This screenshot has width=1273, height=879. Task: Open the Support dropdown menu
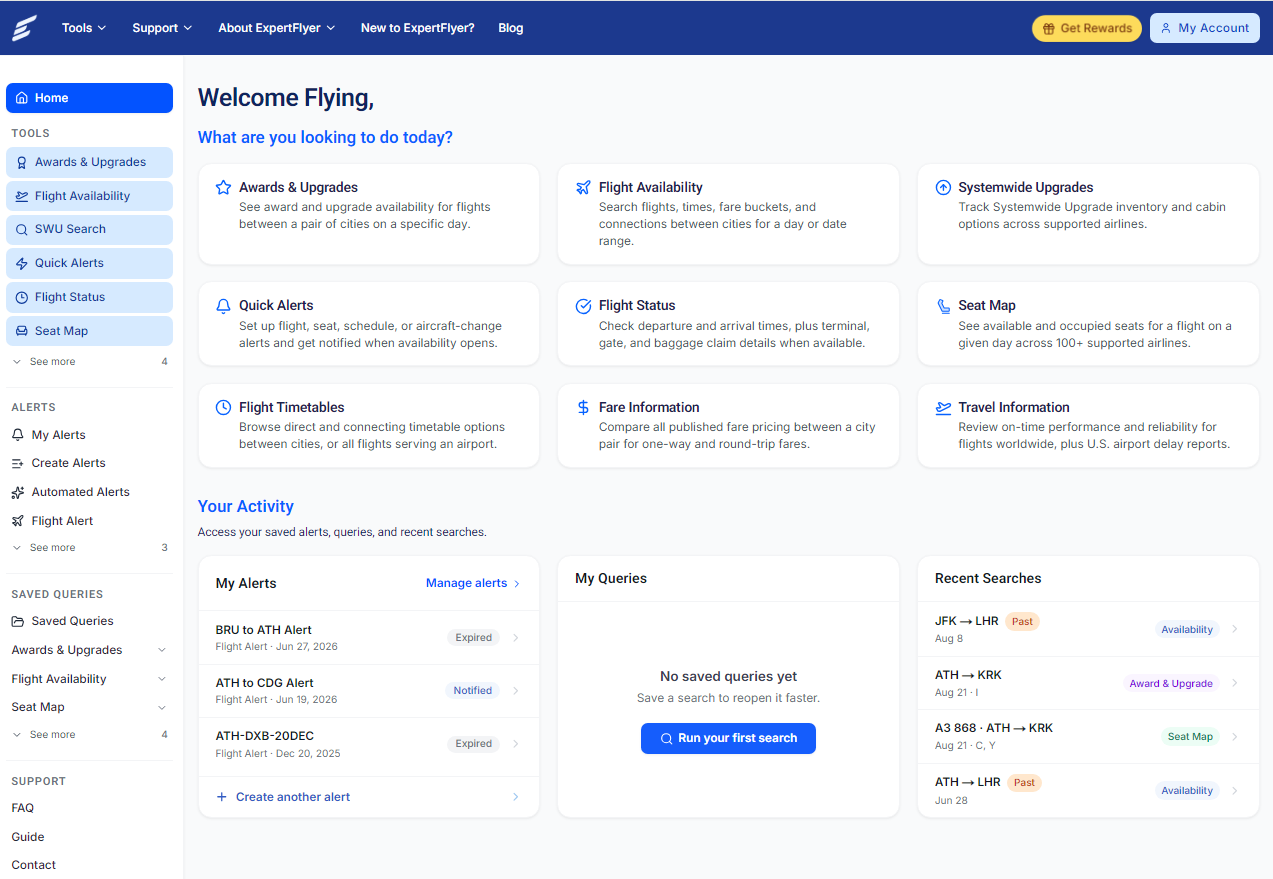162,28
